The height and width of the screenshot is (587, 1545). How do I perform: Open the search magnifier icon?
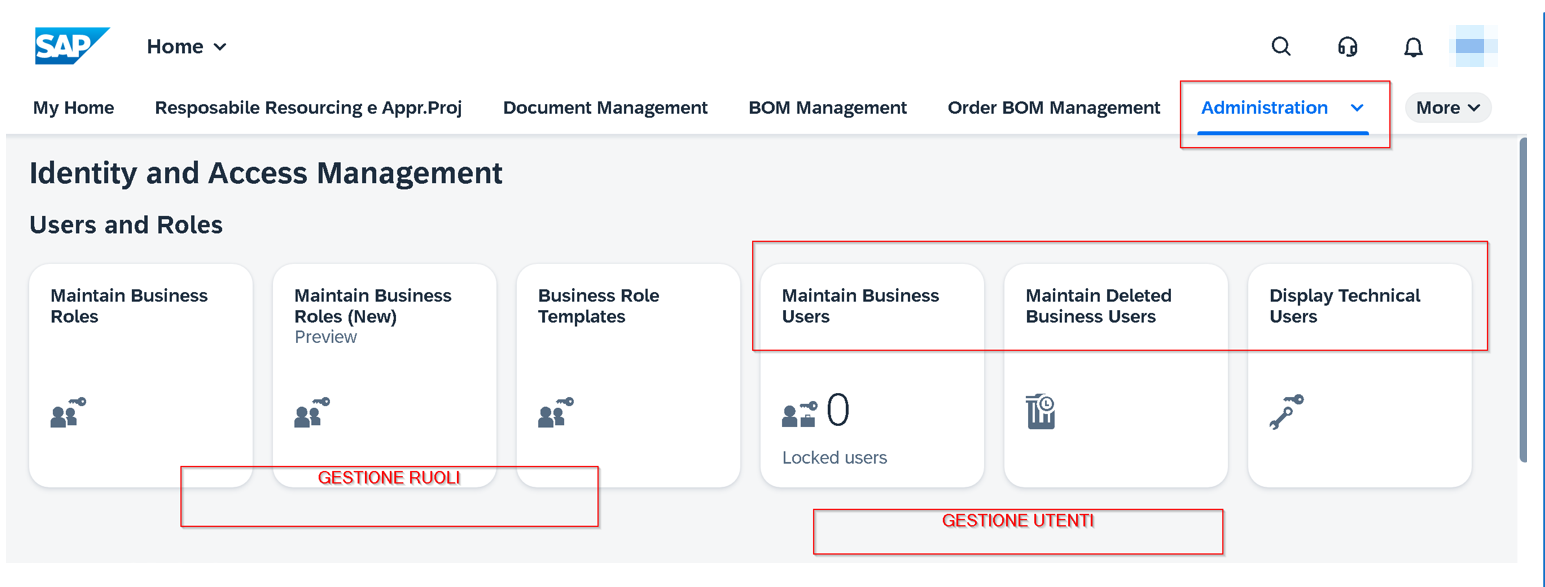[x=1281, y=46]
